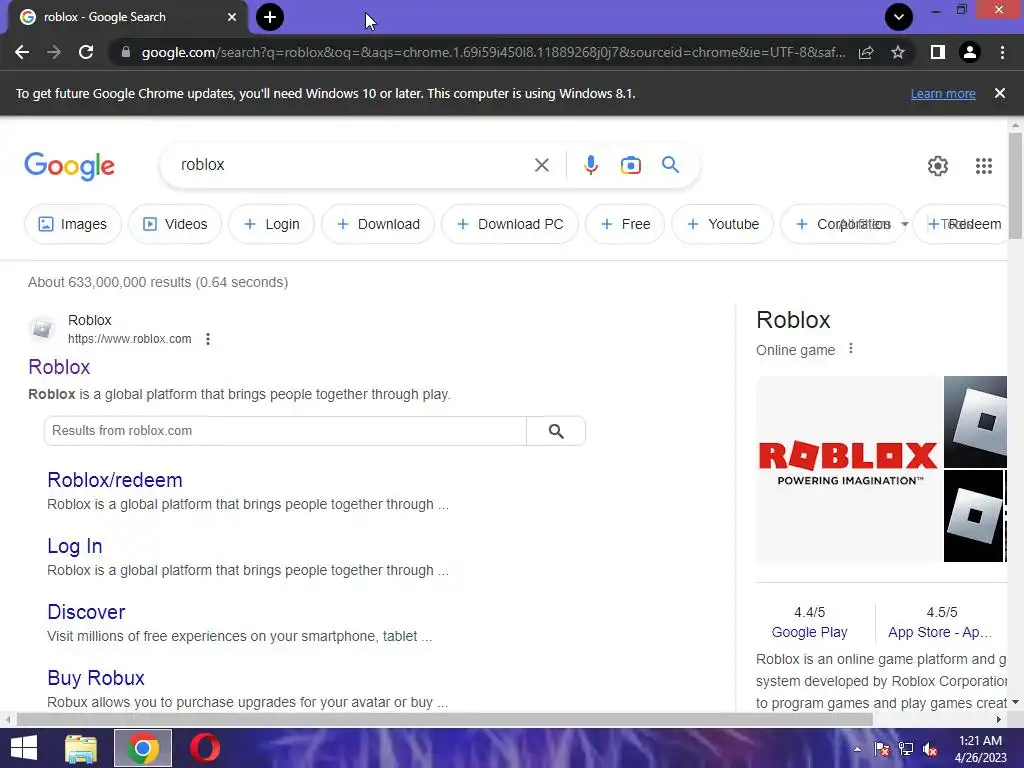Open the muted volume tray icon
This screenshot has width=1024, height=768.
(931, 749)
